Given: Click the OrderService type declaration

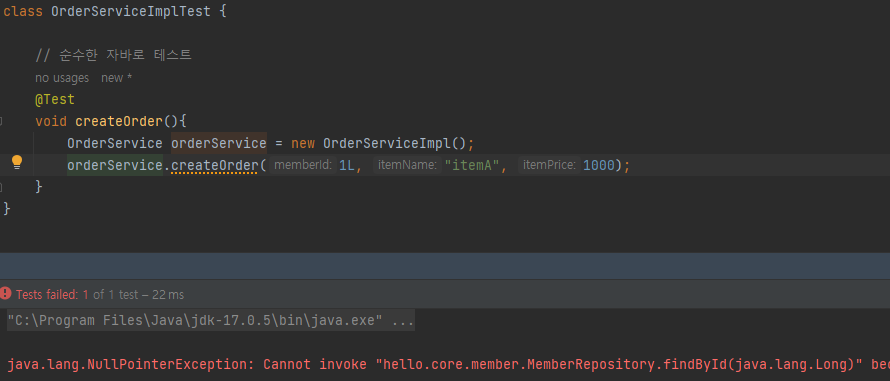Looking at the screenshot, I should (x=115, y=143).
